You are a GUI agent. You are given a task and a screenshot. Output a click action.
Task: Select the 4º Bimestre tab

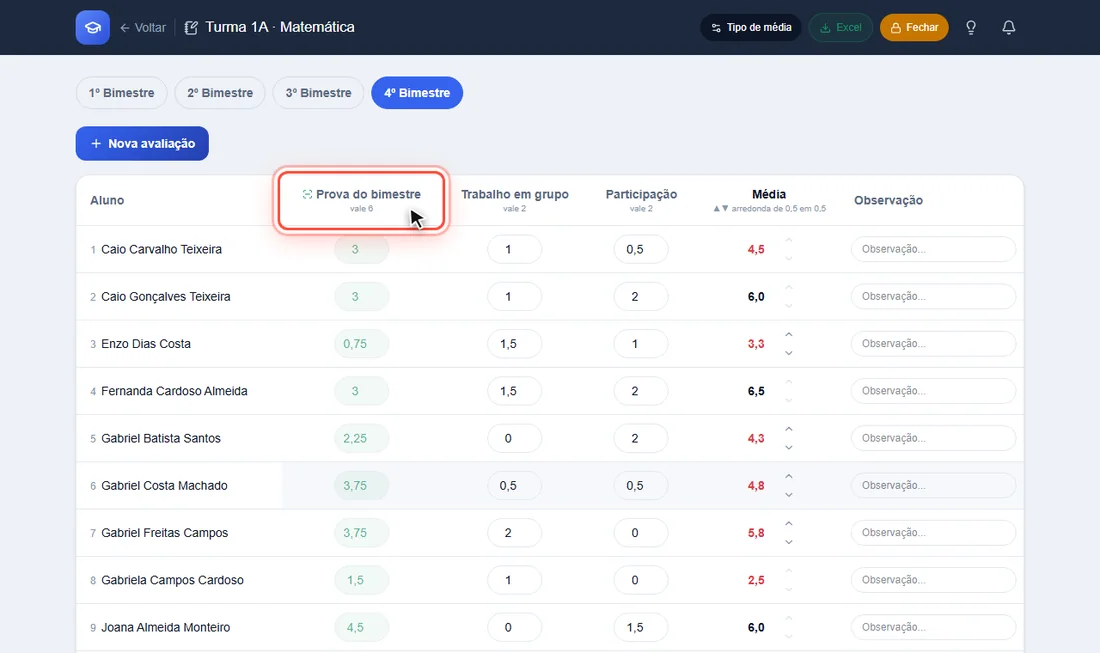417,93
